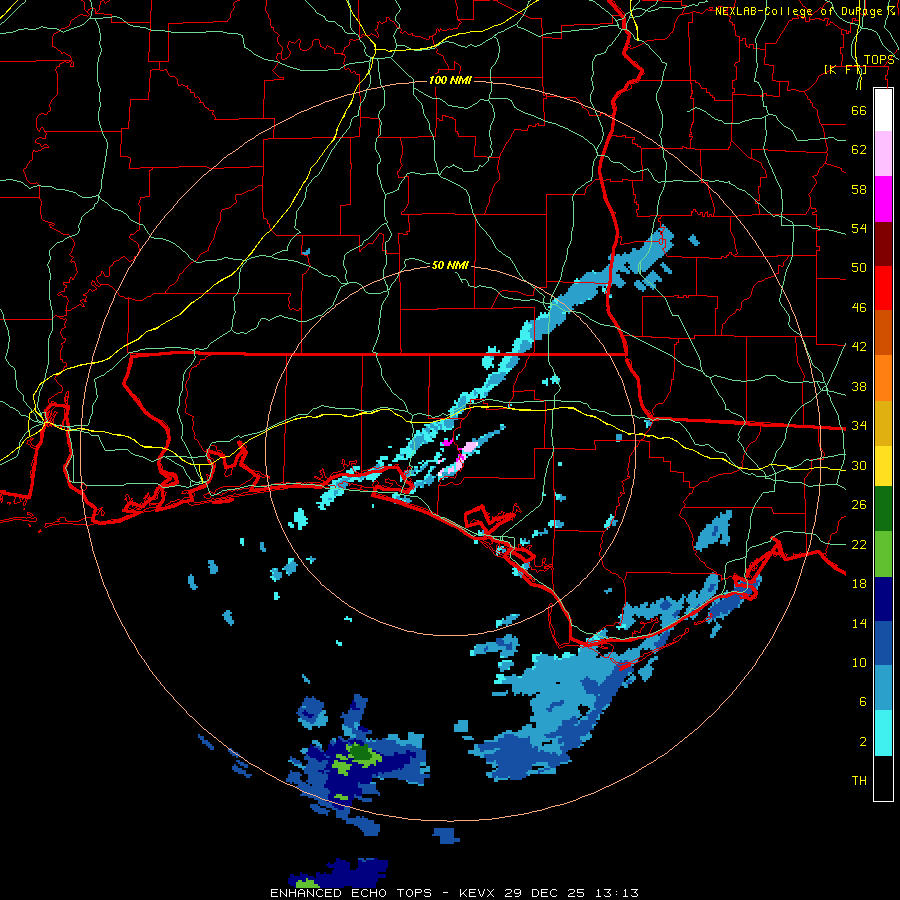Click the light green 26 kft legend swatch

click(883, 554)
